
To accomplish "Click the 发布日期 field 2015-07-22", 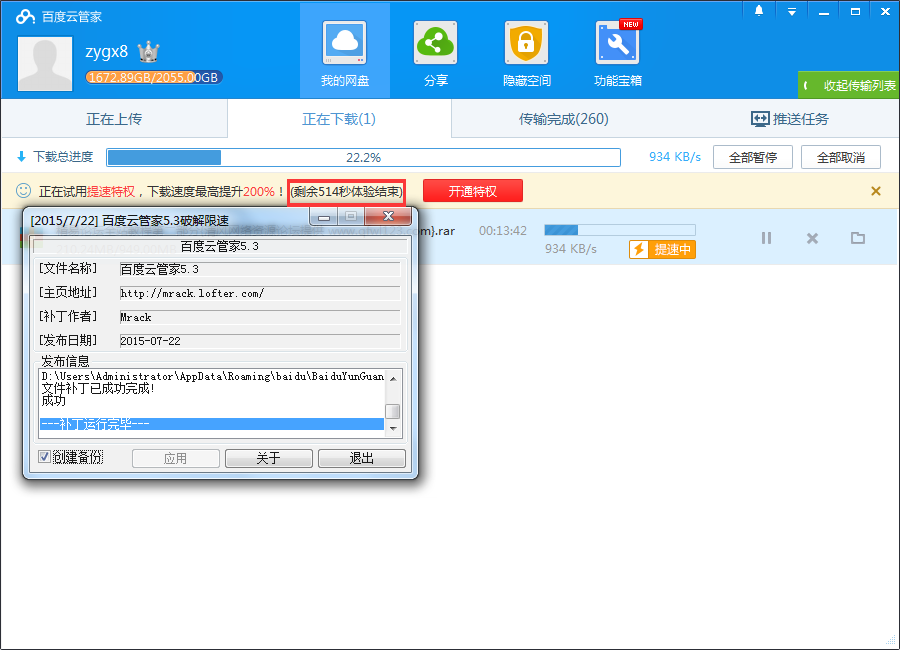I will coord(259,341).
